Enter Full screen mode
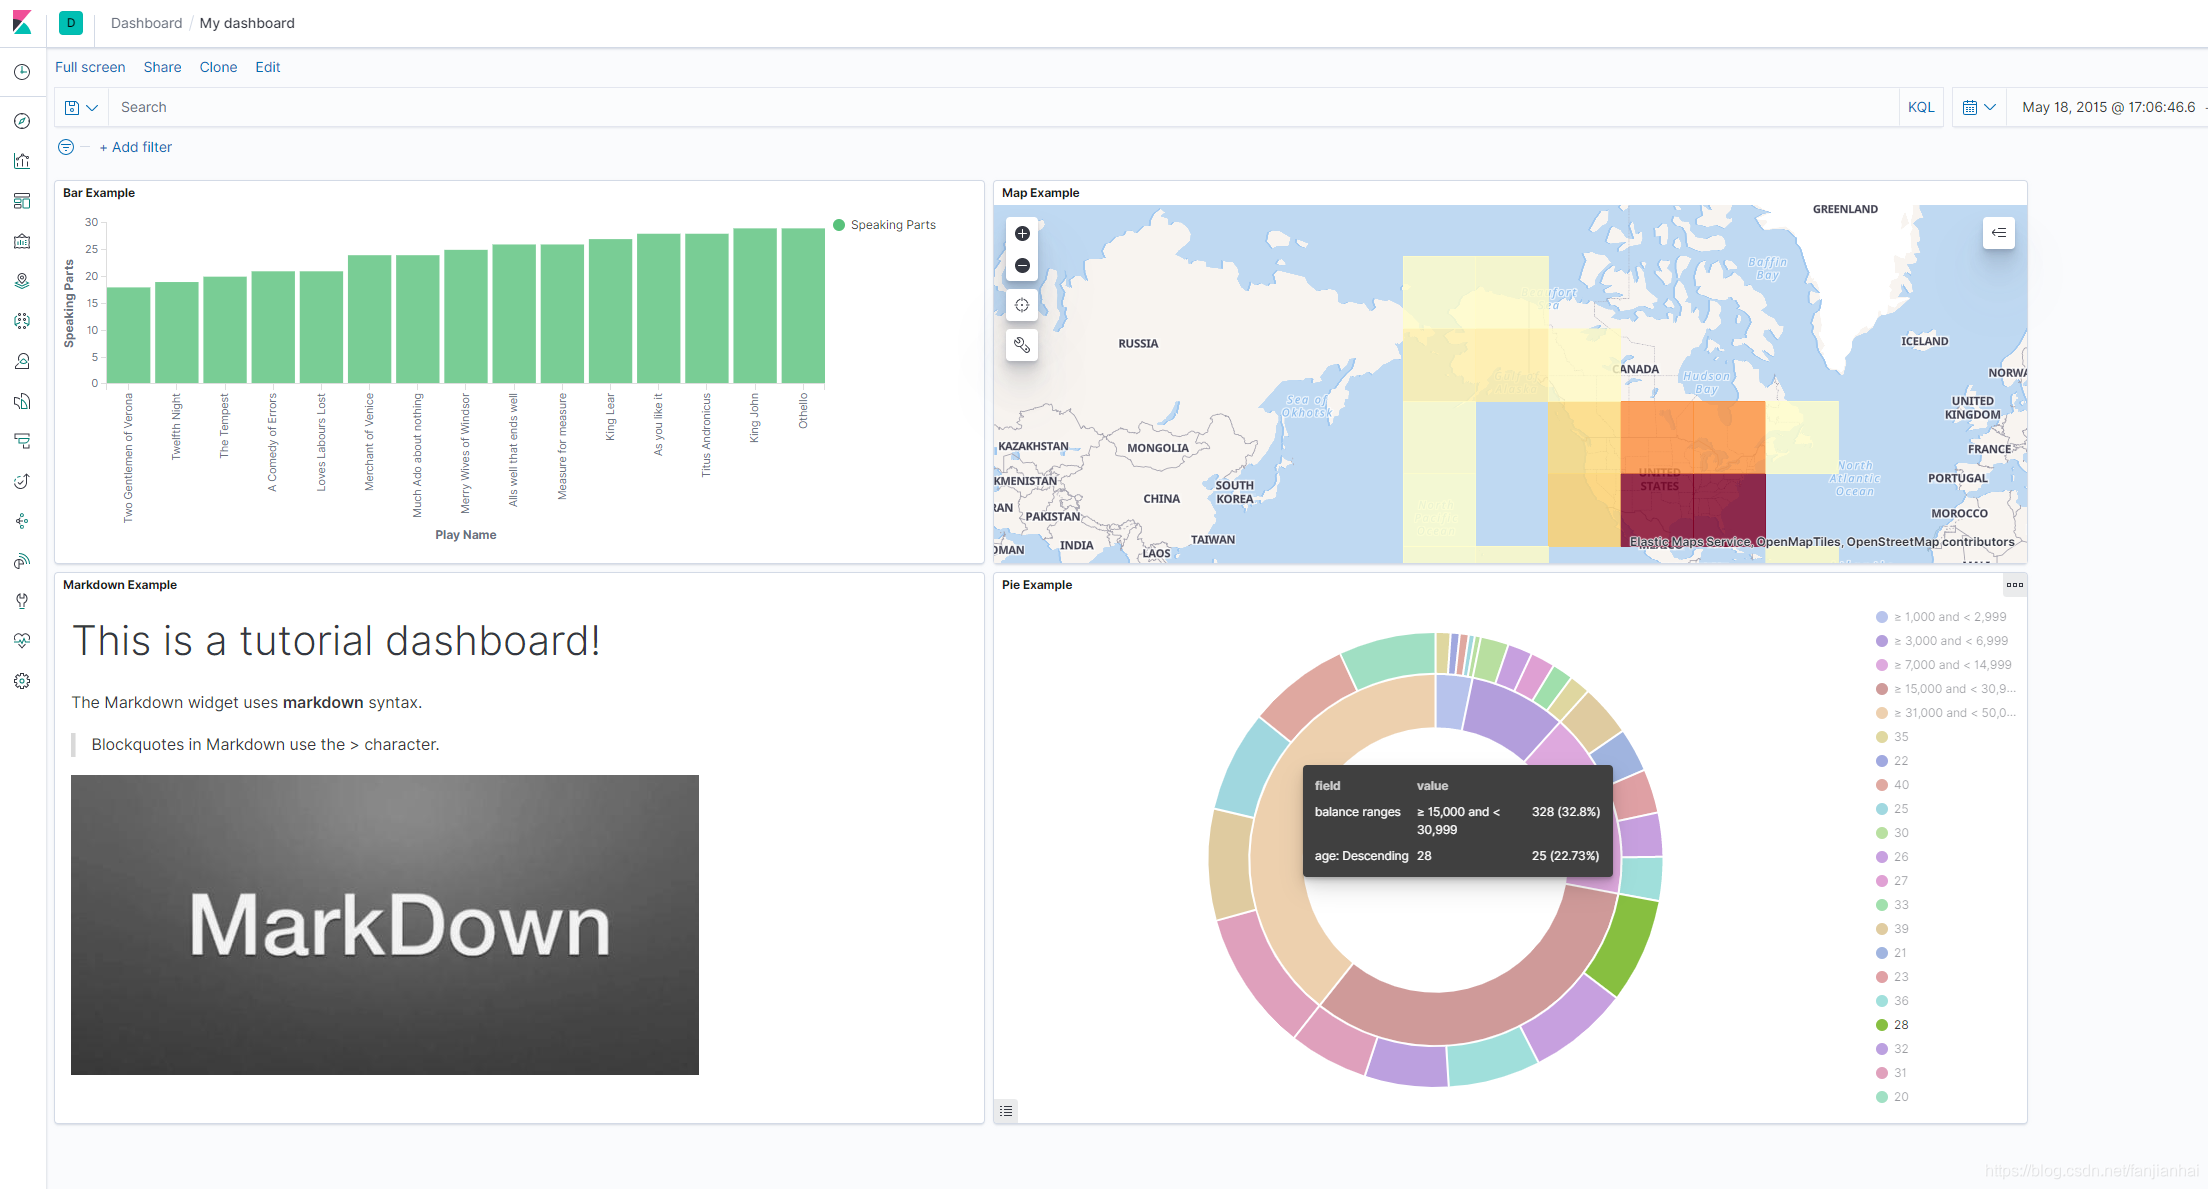Viewport: 2208px width, 1189px height. point(90,67)
